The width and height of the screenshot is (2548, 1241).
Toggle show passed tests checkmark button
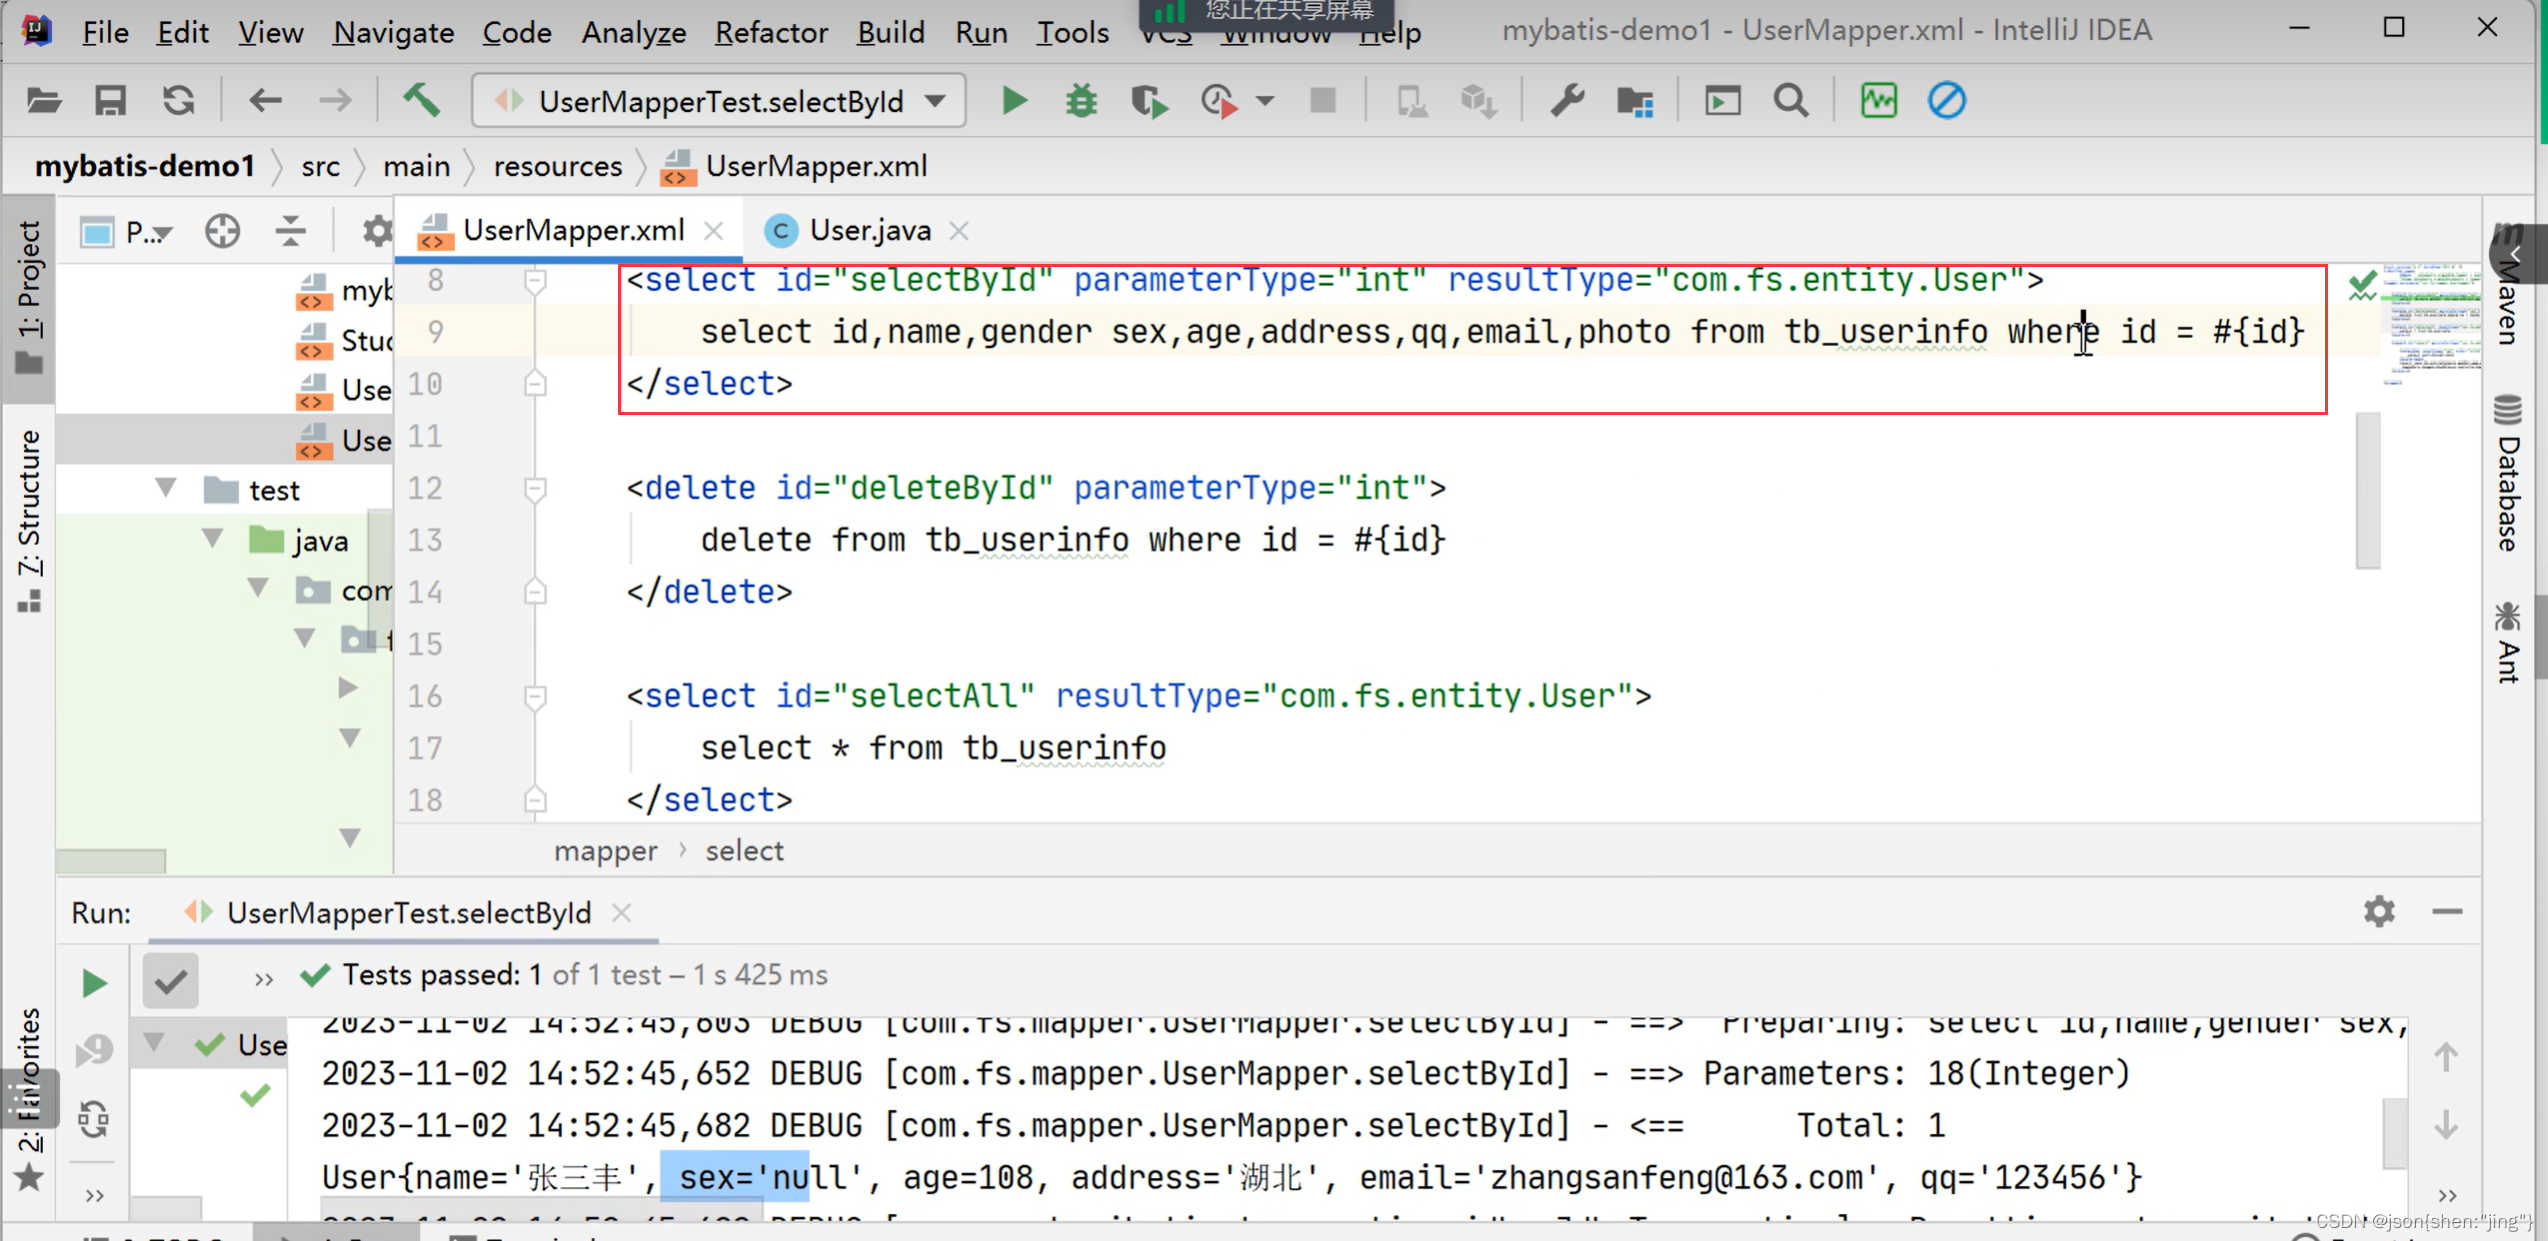pyautogui.click(x=170, y=981)
